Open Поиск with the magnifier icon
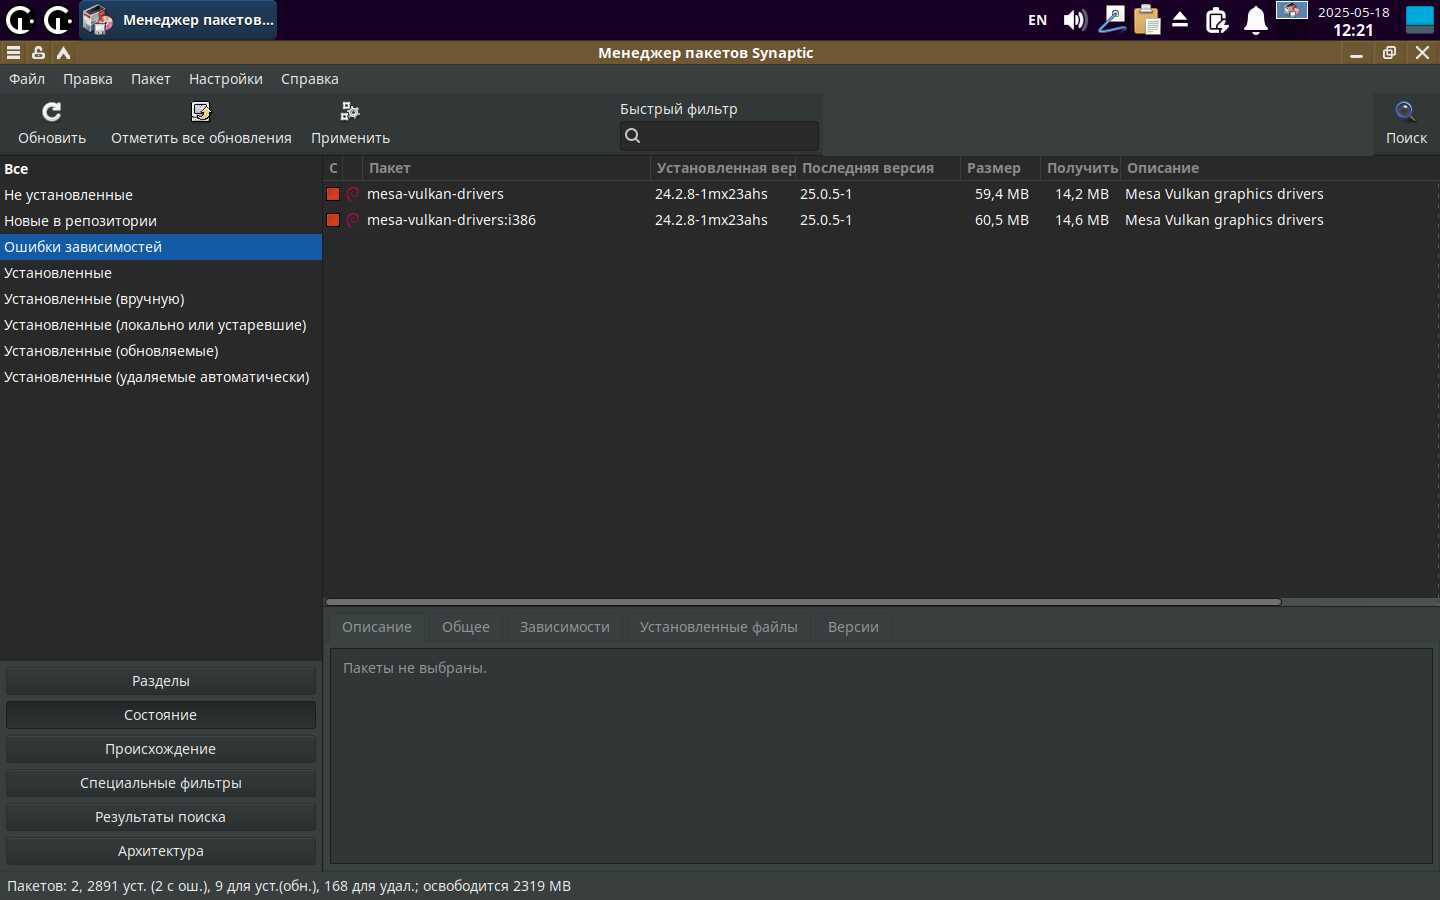This screenshot has width=1440, height=900. pyautogui.click(x=1406, y=111)
